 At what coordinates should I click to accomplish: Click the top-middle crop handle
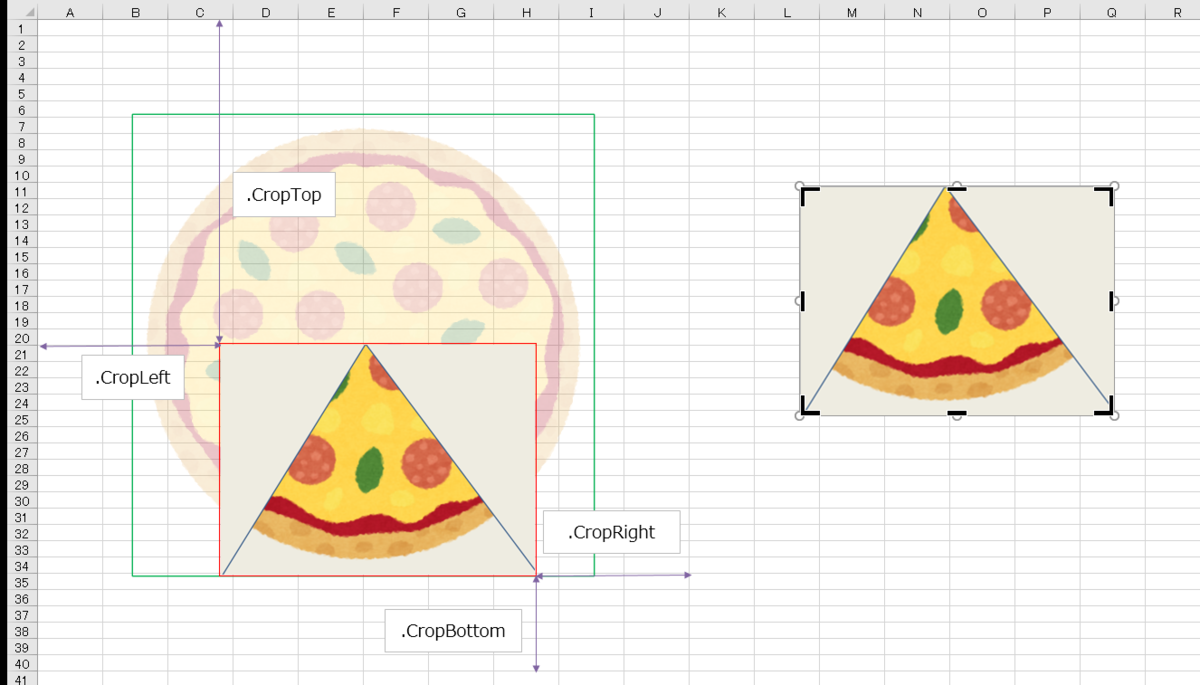(957, 188)
